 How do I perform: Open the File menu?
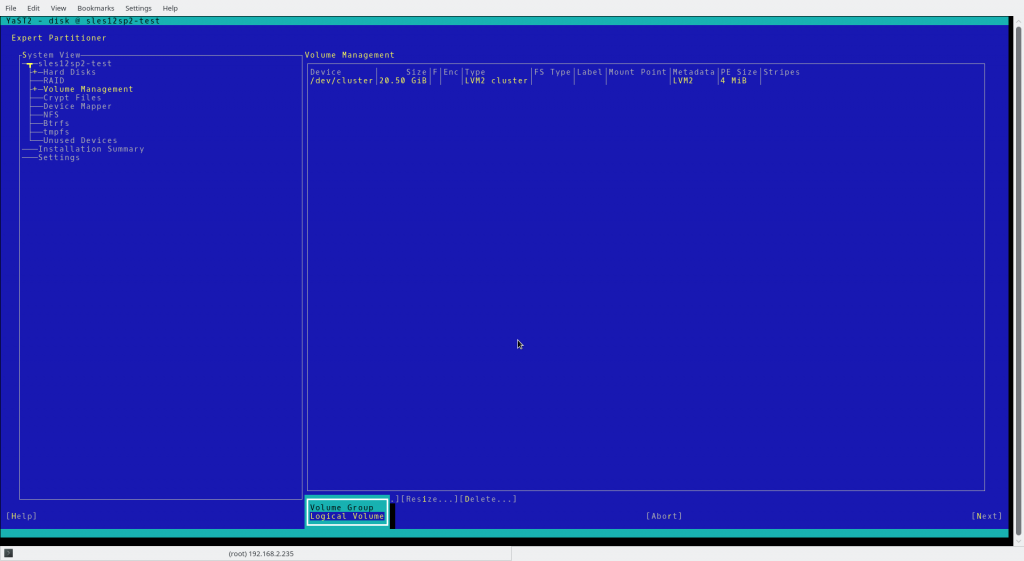pos(11,8)
